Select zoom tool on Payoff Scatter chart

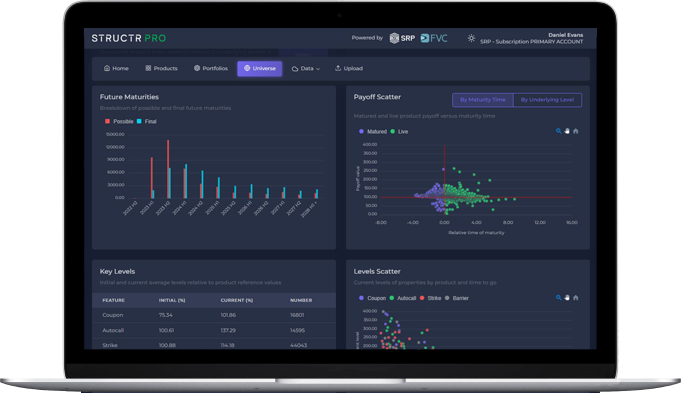pos(559,131)
